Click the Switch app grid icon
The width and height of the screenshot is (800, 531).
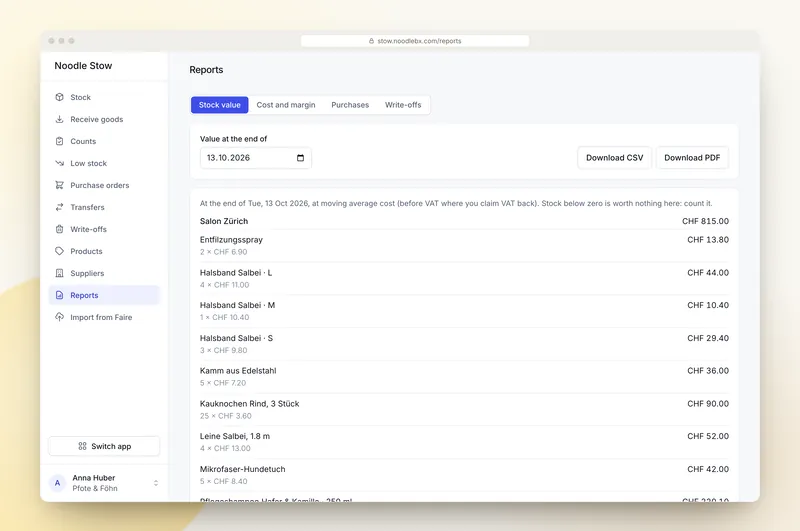82,446
